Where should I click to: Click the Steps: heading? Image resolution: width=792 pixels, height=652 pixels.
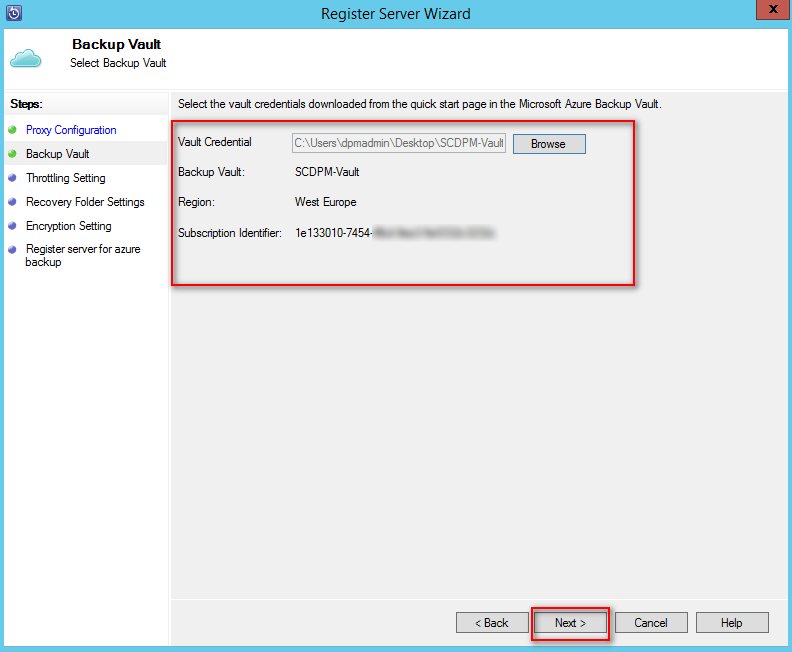tap(26, 104)
